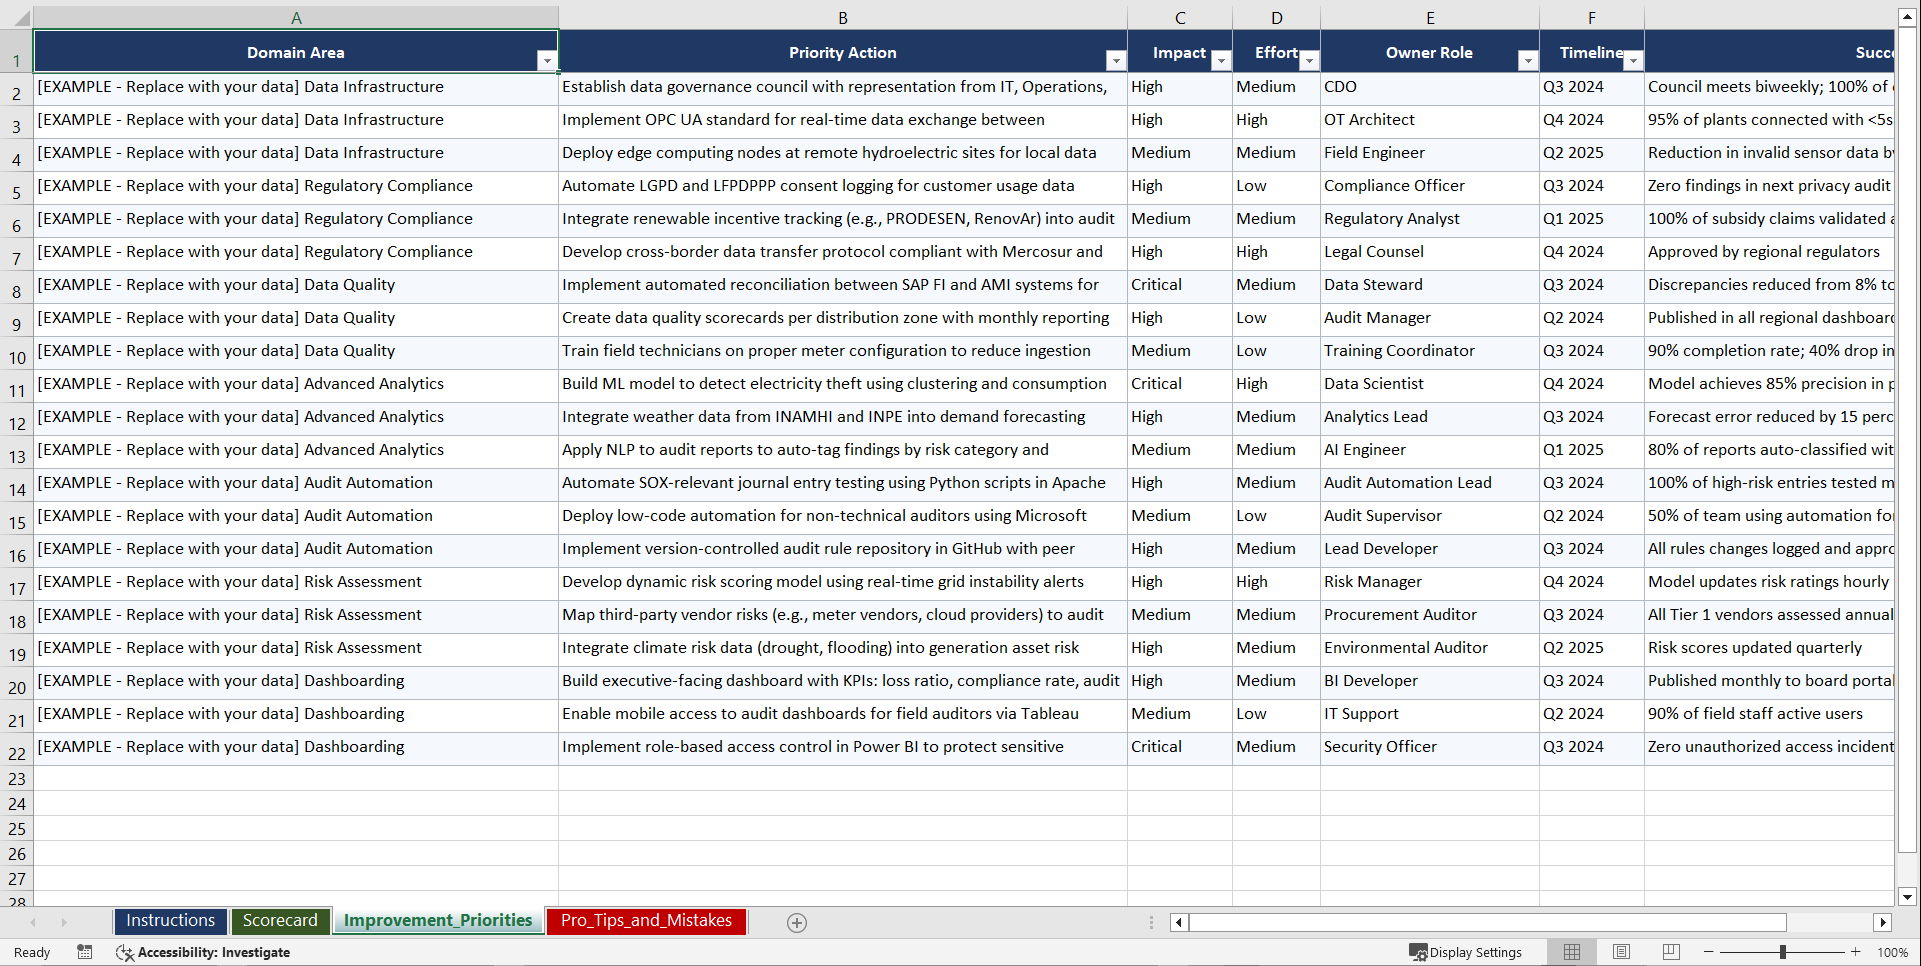Add a new worksheet with plus button
1921x966 pixels.
[x=796, y=922]
